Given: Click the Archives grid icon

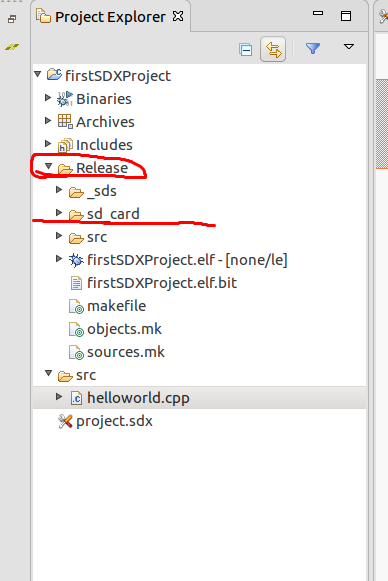Looking at the screenshot, I should click(x=65, y=122).
